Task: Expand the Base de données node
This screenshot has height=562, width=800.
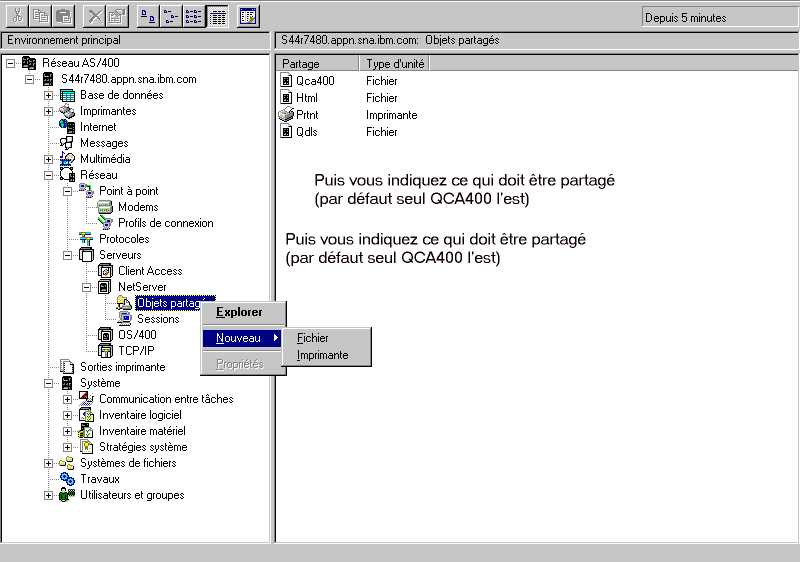Action: tap(49, 95)
